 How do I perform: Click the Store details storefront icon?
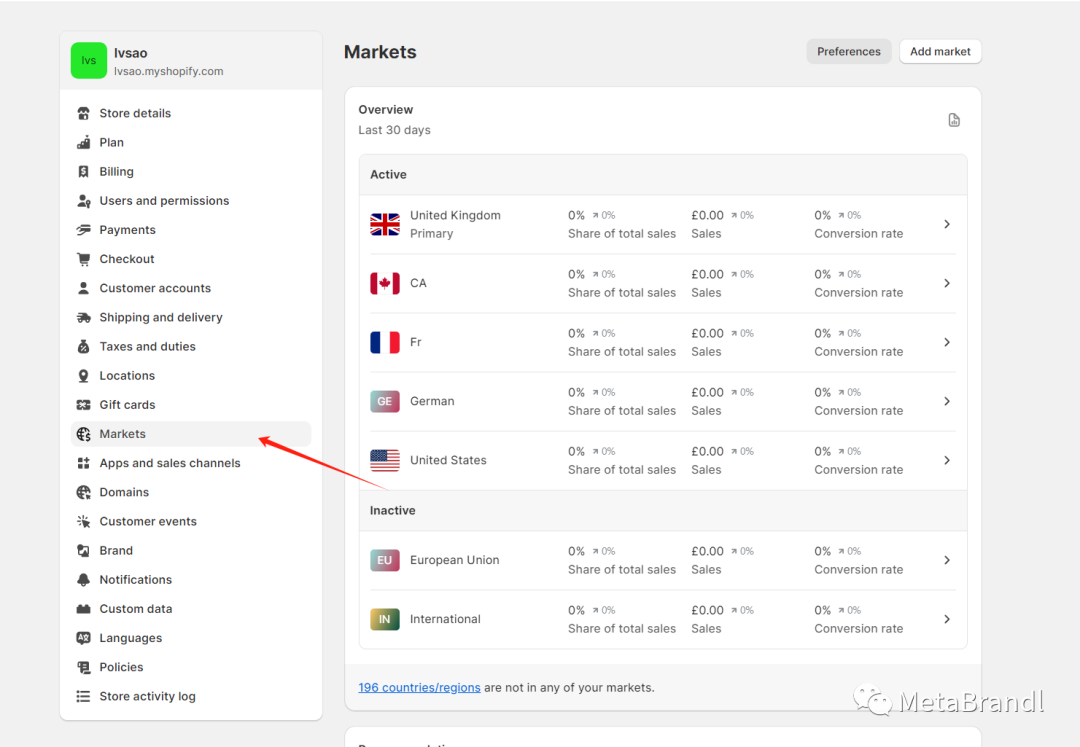(83, 113)
